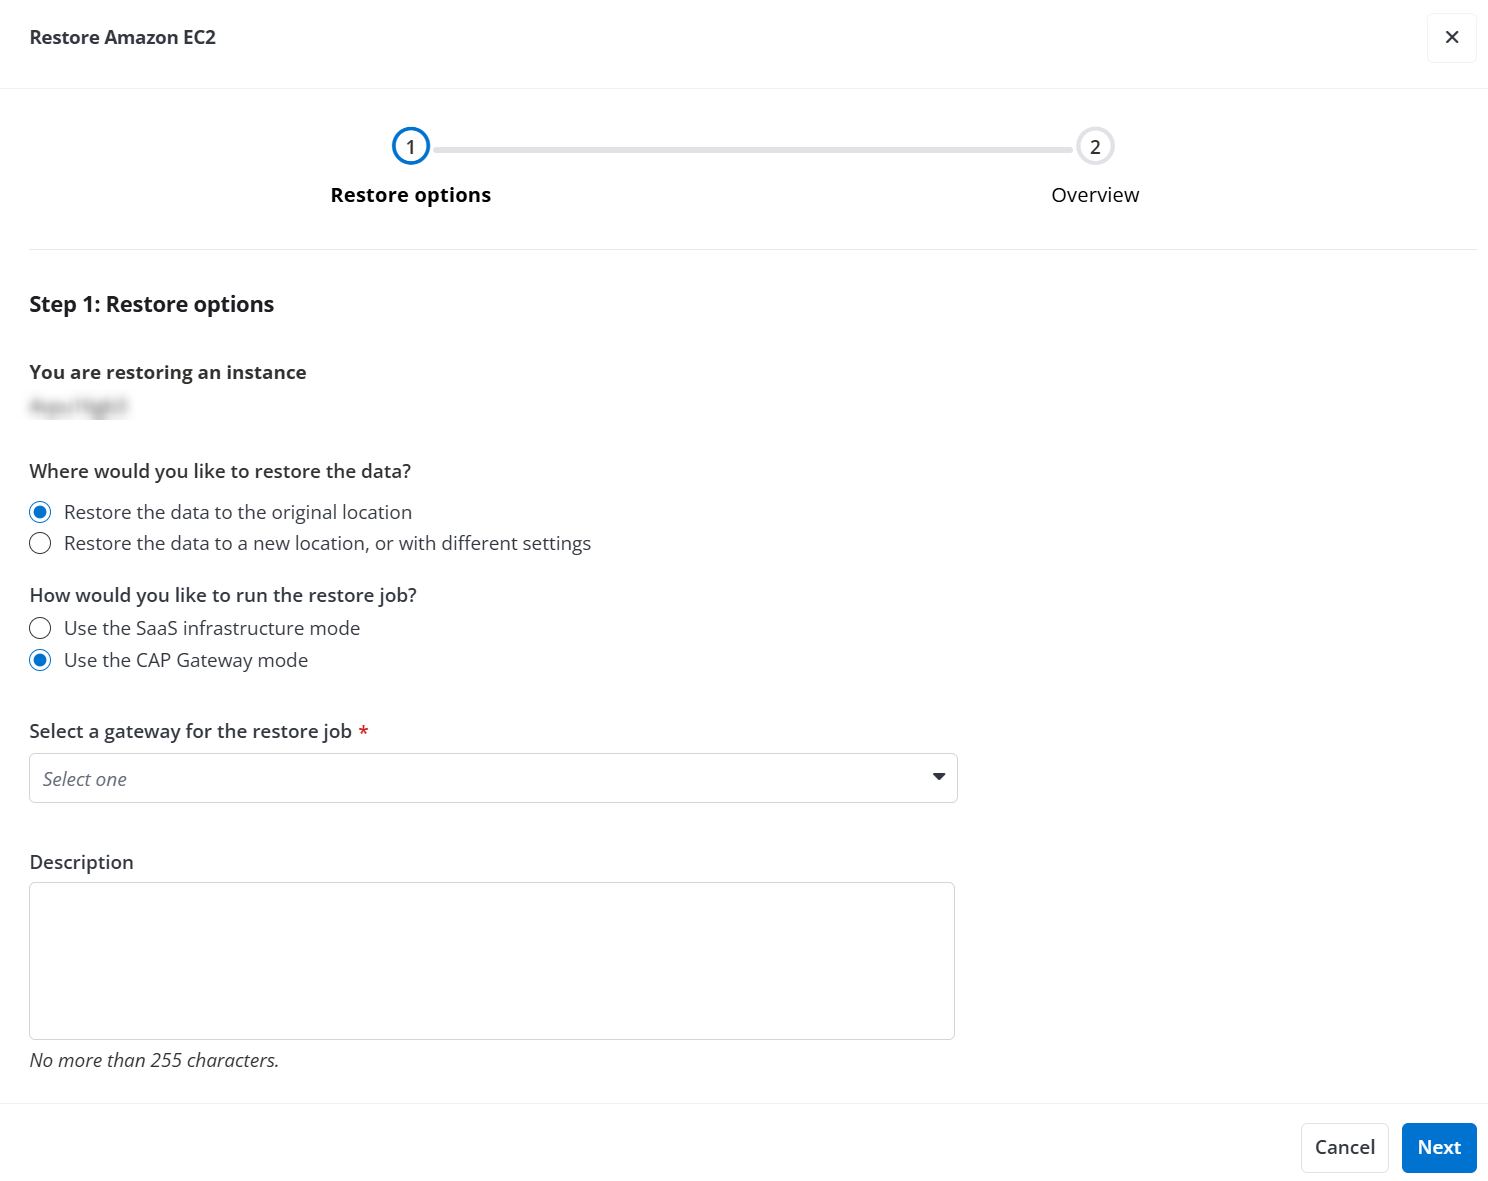Click the step 1 circle indicator
1488x1181 pixels.
410,145
